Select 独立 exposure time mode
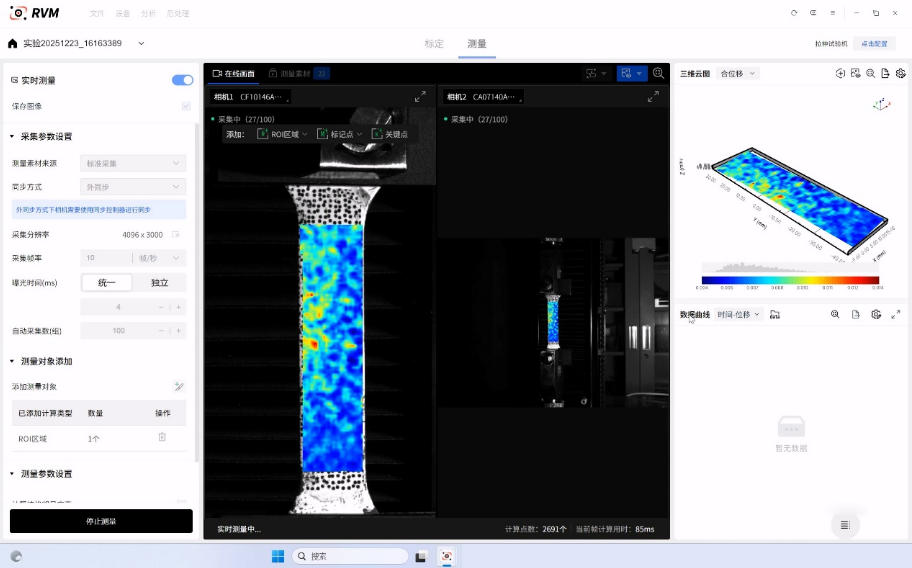Image resolution: width=912 pixels, height=568 pixels. (x=159, y=283)
